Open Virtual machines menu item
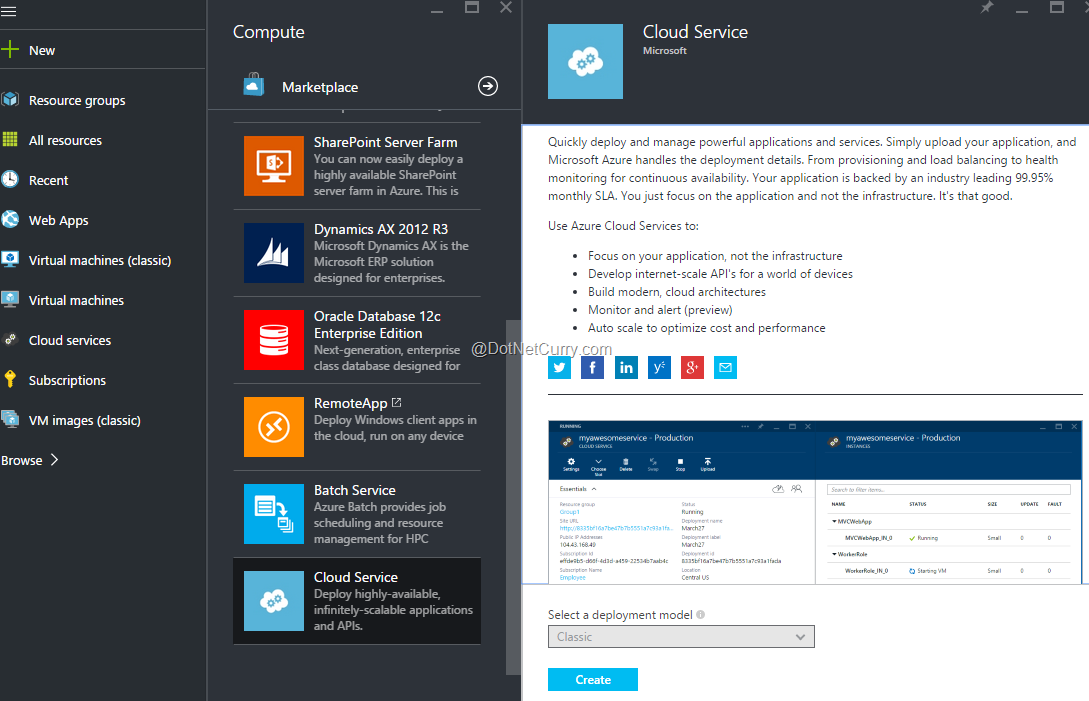Viewport: 1089px width, 701px height. pos(76,300)
